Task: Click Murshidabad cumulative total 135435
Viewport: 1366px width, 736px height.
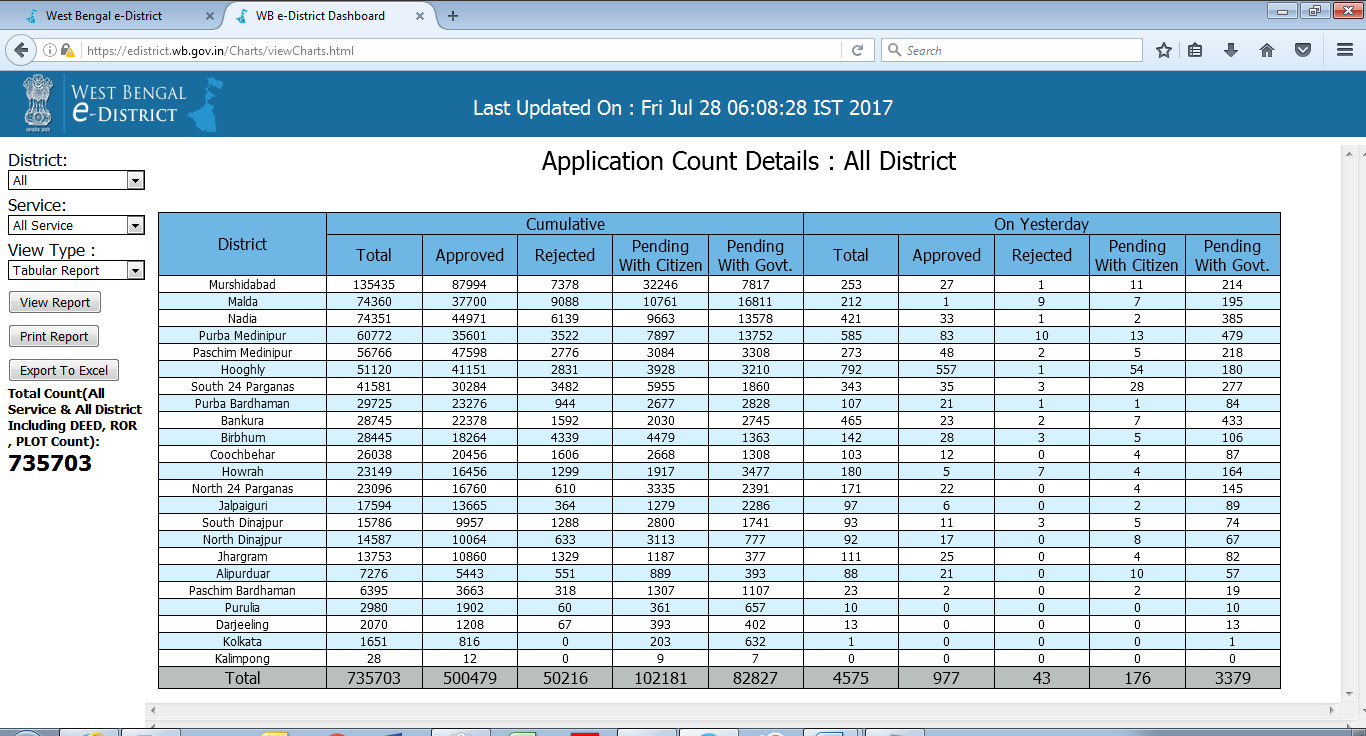Action: click(374, 285)
